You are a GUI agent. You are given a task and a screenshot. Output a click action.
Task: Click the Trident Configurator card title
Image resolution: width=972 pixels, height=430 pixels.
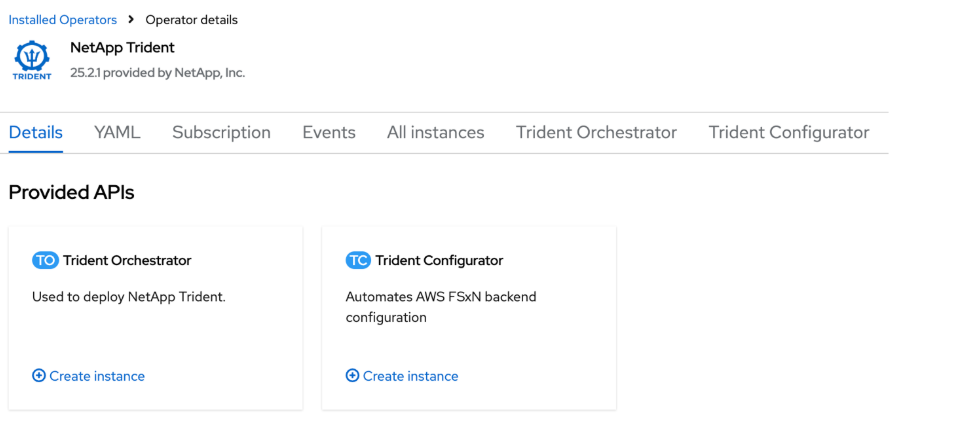[439, 260]
